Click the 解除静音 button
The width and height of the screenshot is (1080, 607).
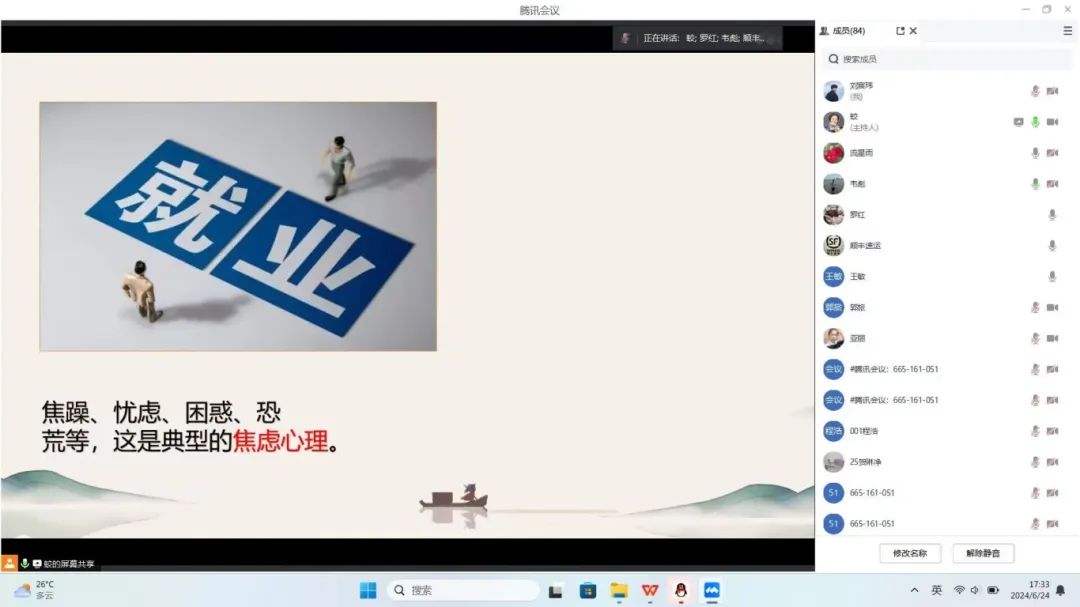tap(983, 553)
